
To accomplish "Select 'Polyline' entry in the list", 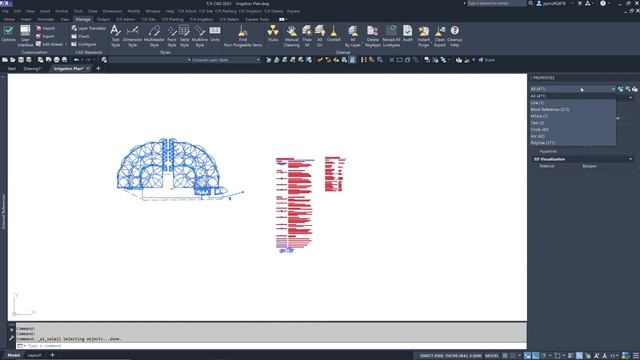I will [x=572, y=143].
